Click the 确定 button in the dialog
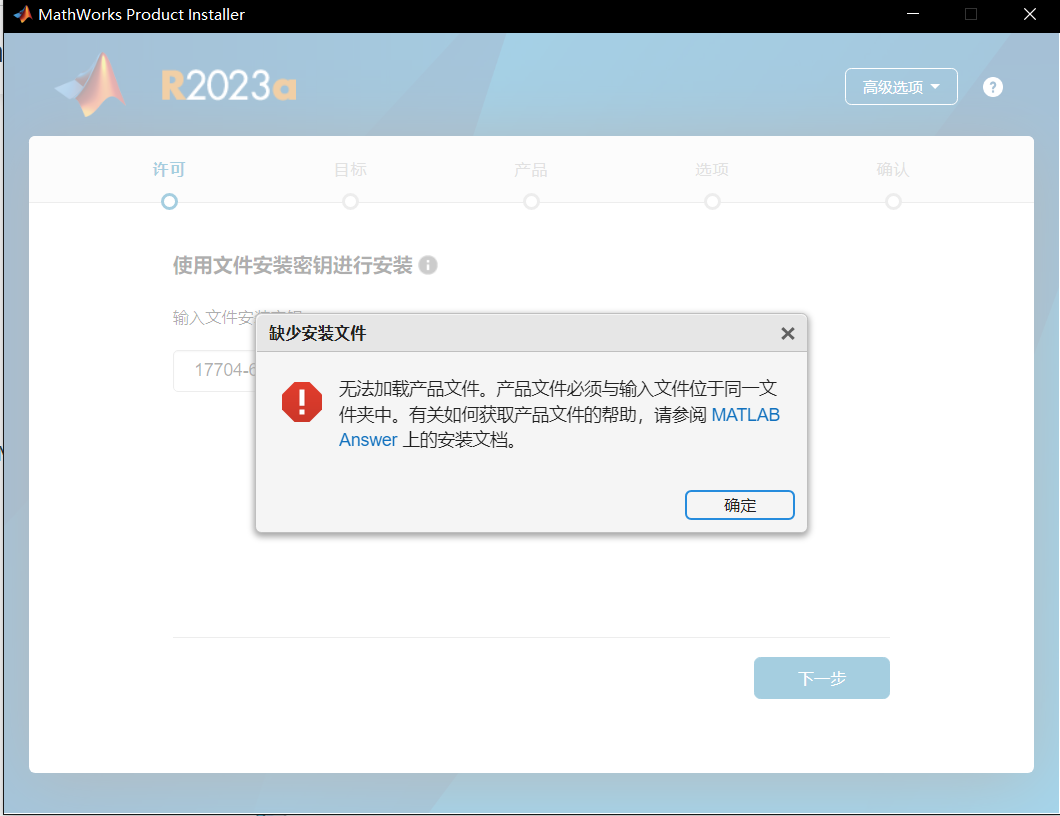Screen dimensions: 1060x816 tap(740, 505)
